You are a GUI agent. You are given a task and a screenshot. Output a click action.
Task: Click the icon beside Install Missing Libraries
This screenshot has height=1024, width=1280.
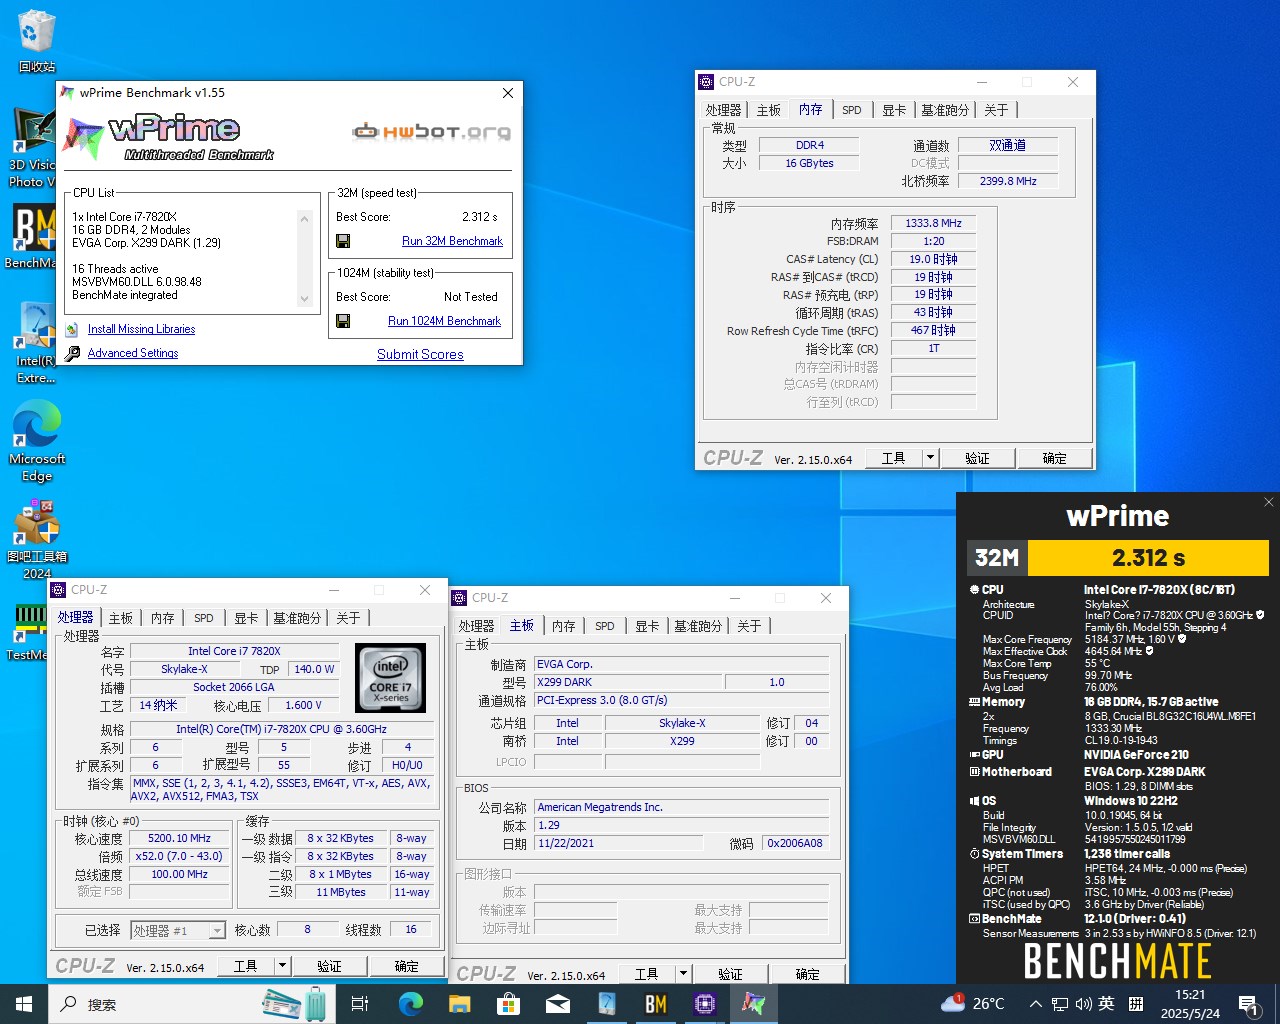[72, 329]
